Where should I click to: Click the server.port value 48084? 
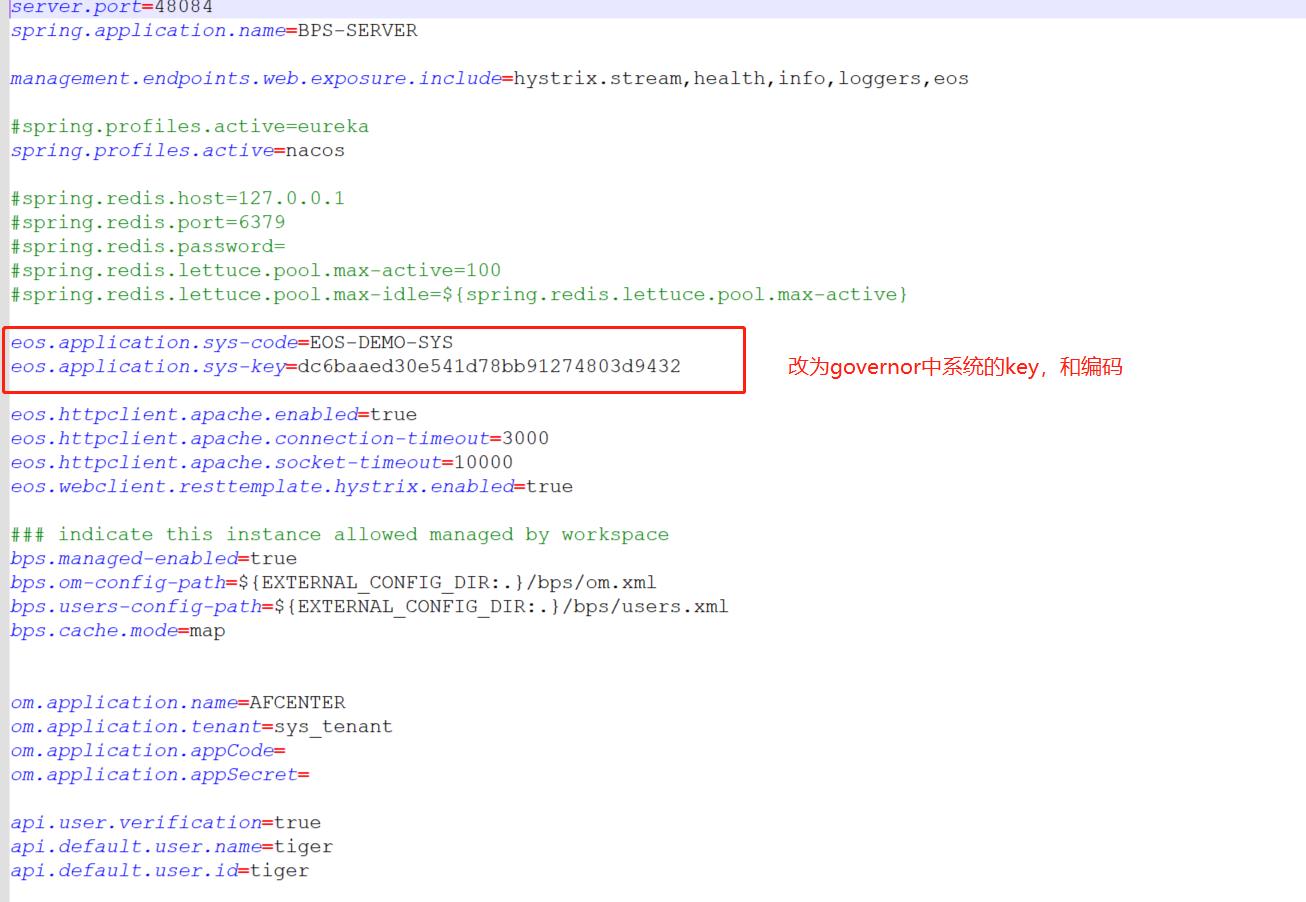pyautogui.click(x=183, y=7)
